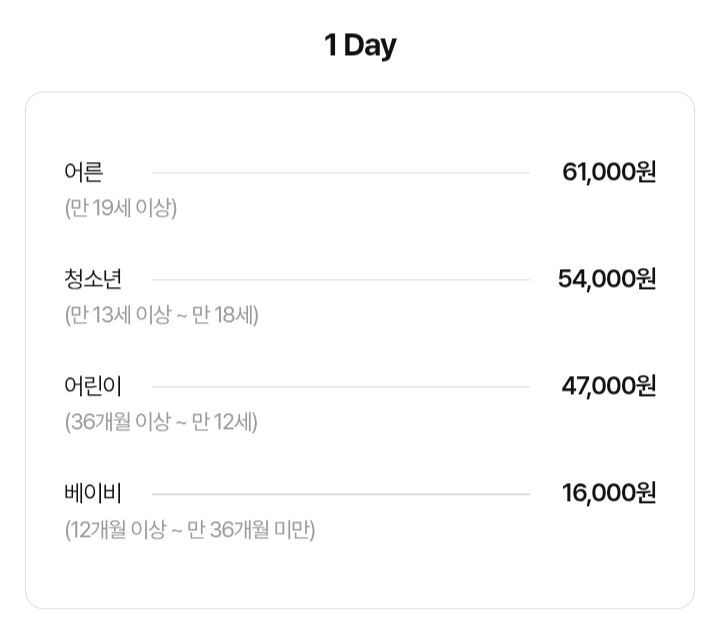
Task: Click the (36개월 이상 ~ 만 12세) note
Action: (x=161, y=422)
